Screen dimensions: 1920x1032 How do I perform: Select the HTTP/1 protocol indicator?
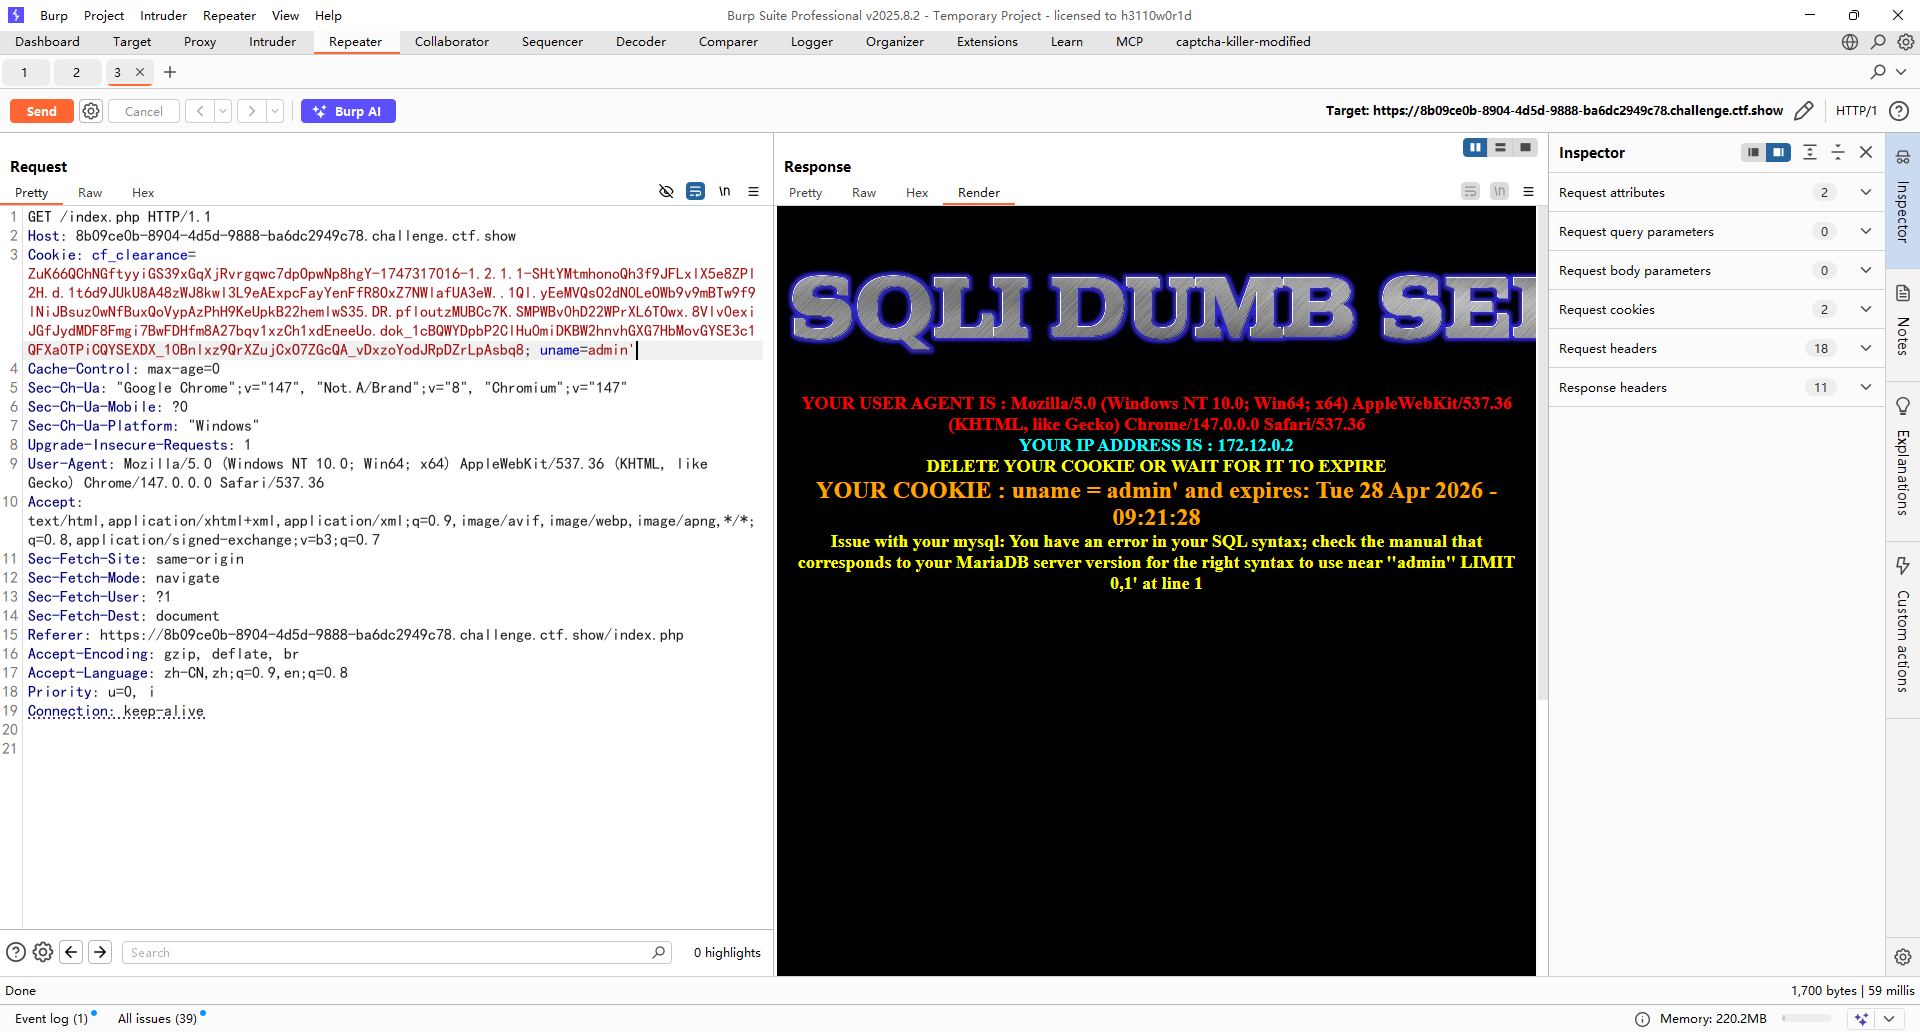[x=1856, y=111]
